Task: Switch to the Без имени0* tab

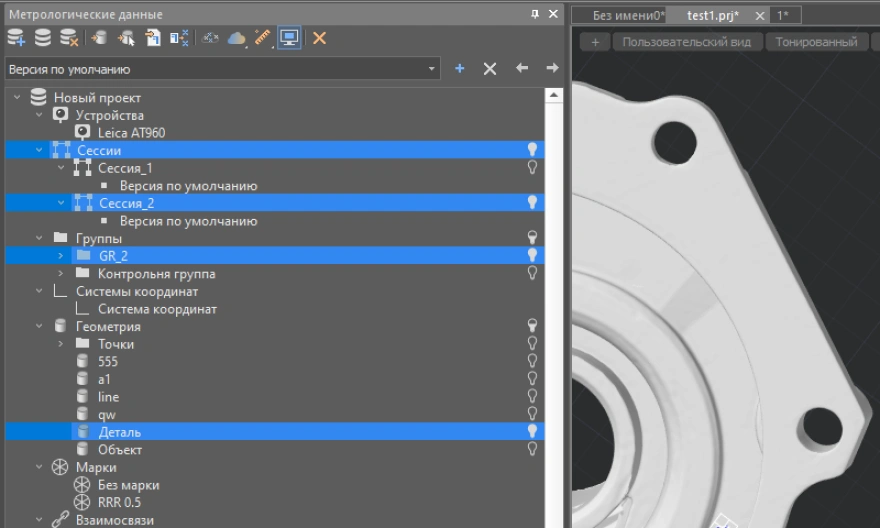Action: click(628, 16)
